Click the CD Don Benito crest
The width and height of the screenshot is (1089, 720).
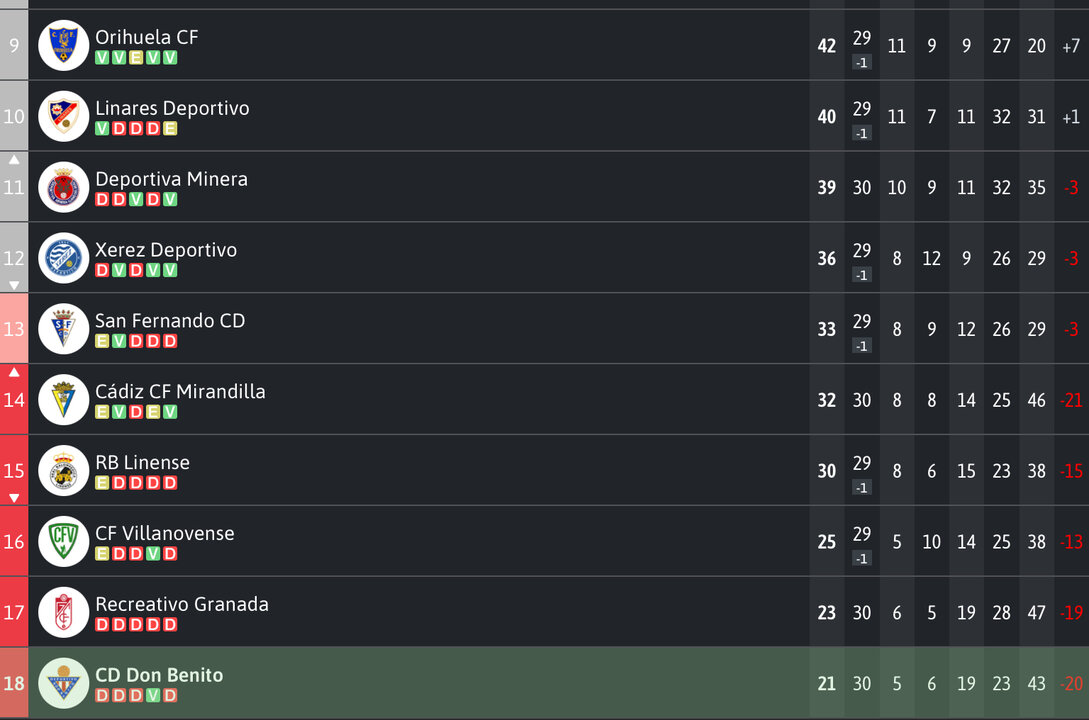pyautogui.click(x=63, y=683)
